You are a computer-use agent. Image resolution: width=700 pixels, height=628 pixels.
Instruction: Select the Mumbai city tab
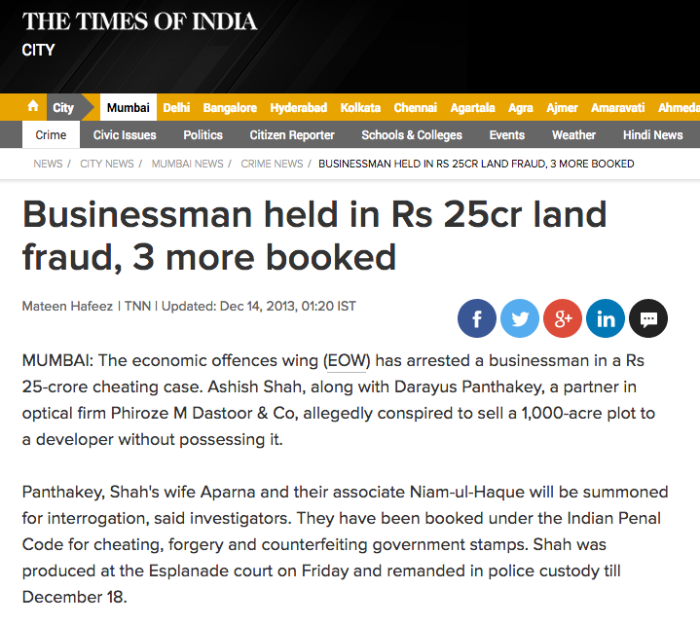pos(128,108)
